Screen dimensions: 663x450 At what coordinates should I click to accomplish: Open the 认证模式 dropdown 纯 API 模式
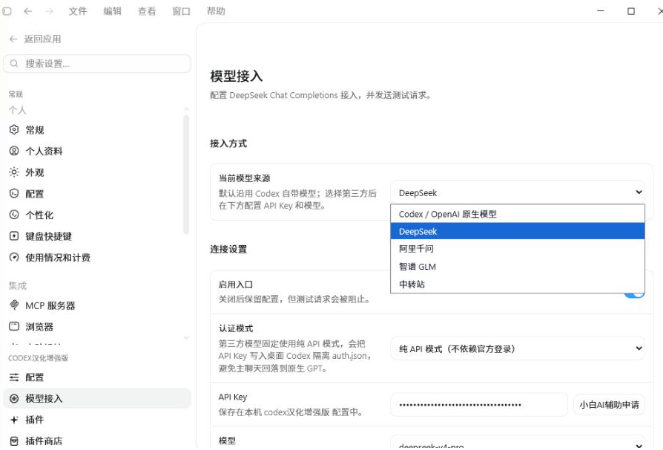coord(517,348)
